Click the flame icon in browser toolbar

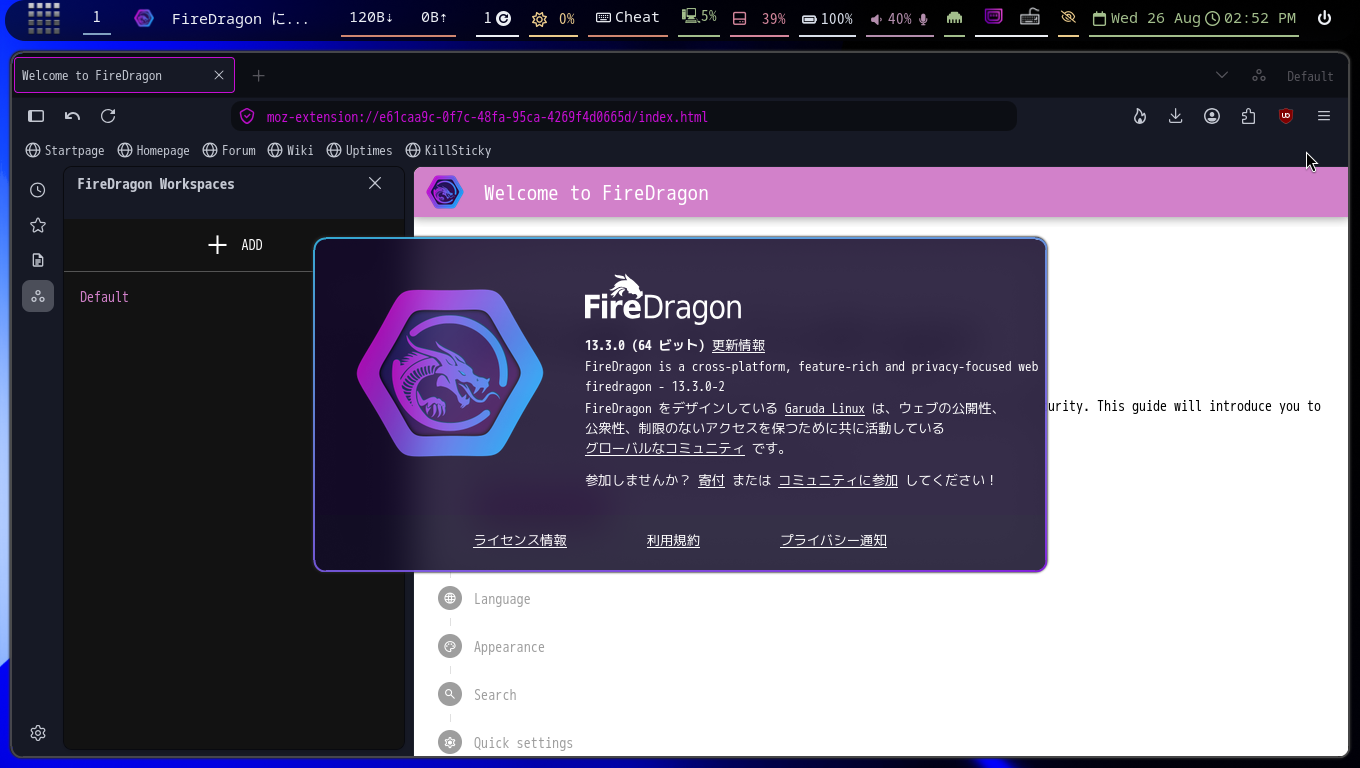(1140, 116)
